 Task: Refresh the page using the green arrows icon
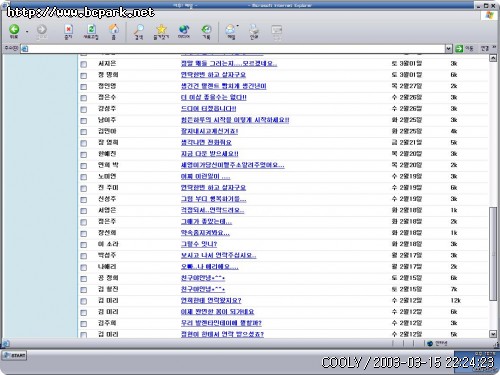(x=91, y=32)
